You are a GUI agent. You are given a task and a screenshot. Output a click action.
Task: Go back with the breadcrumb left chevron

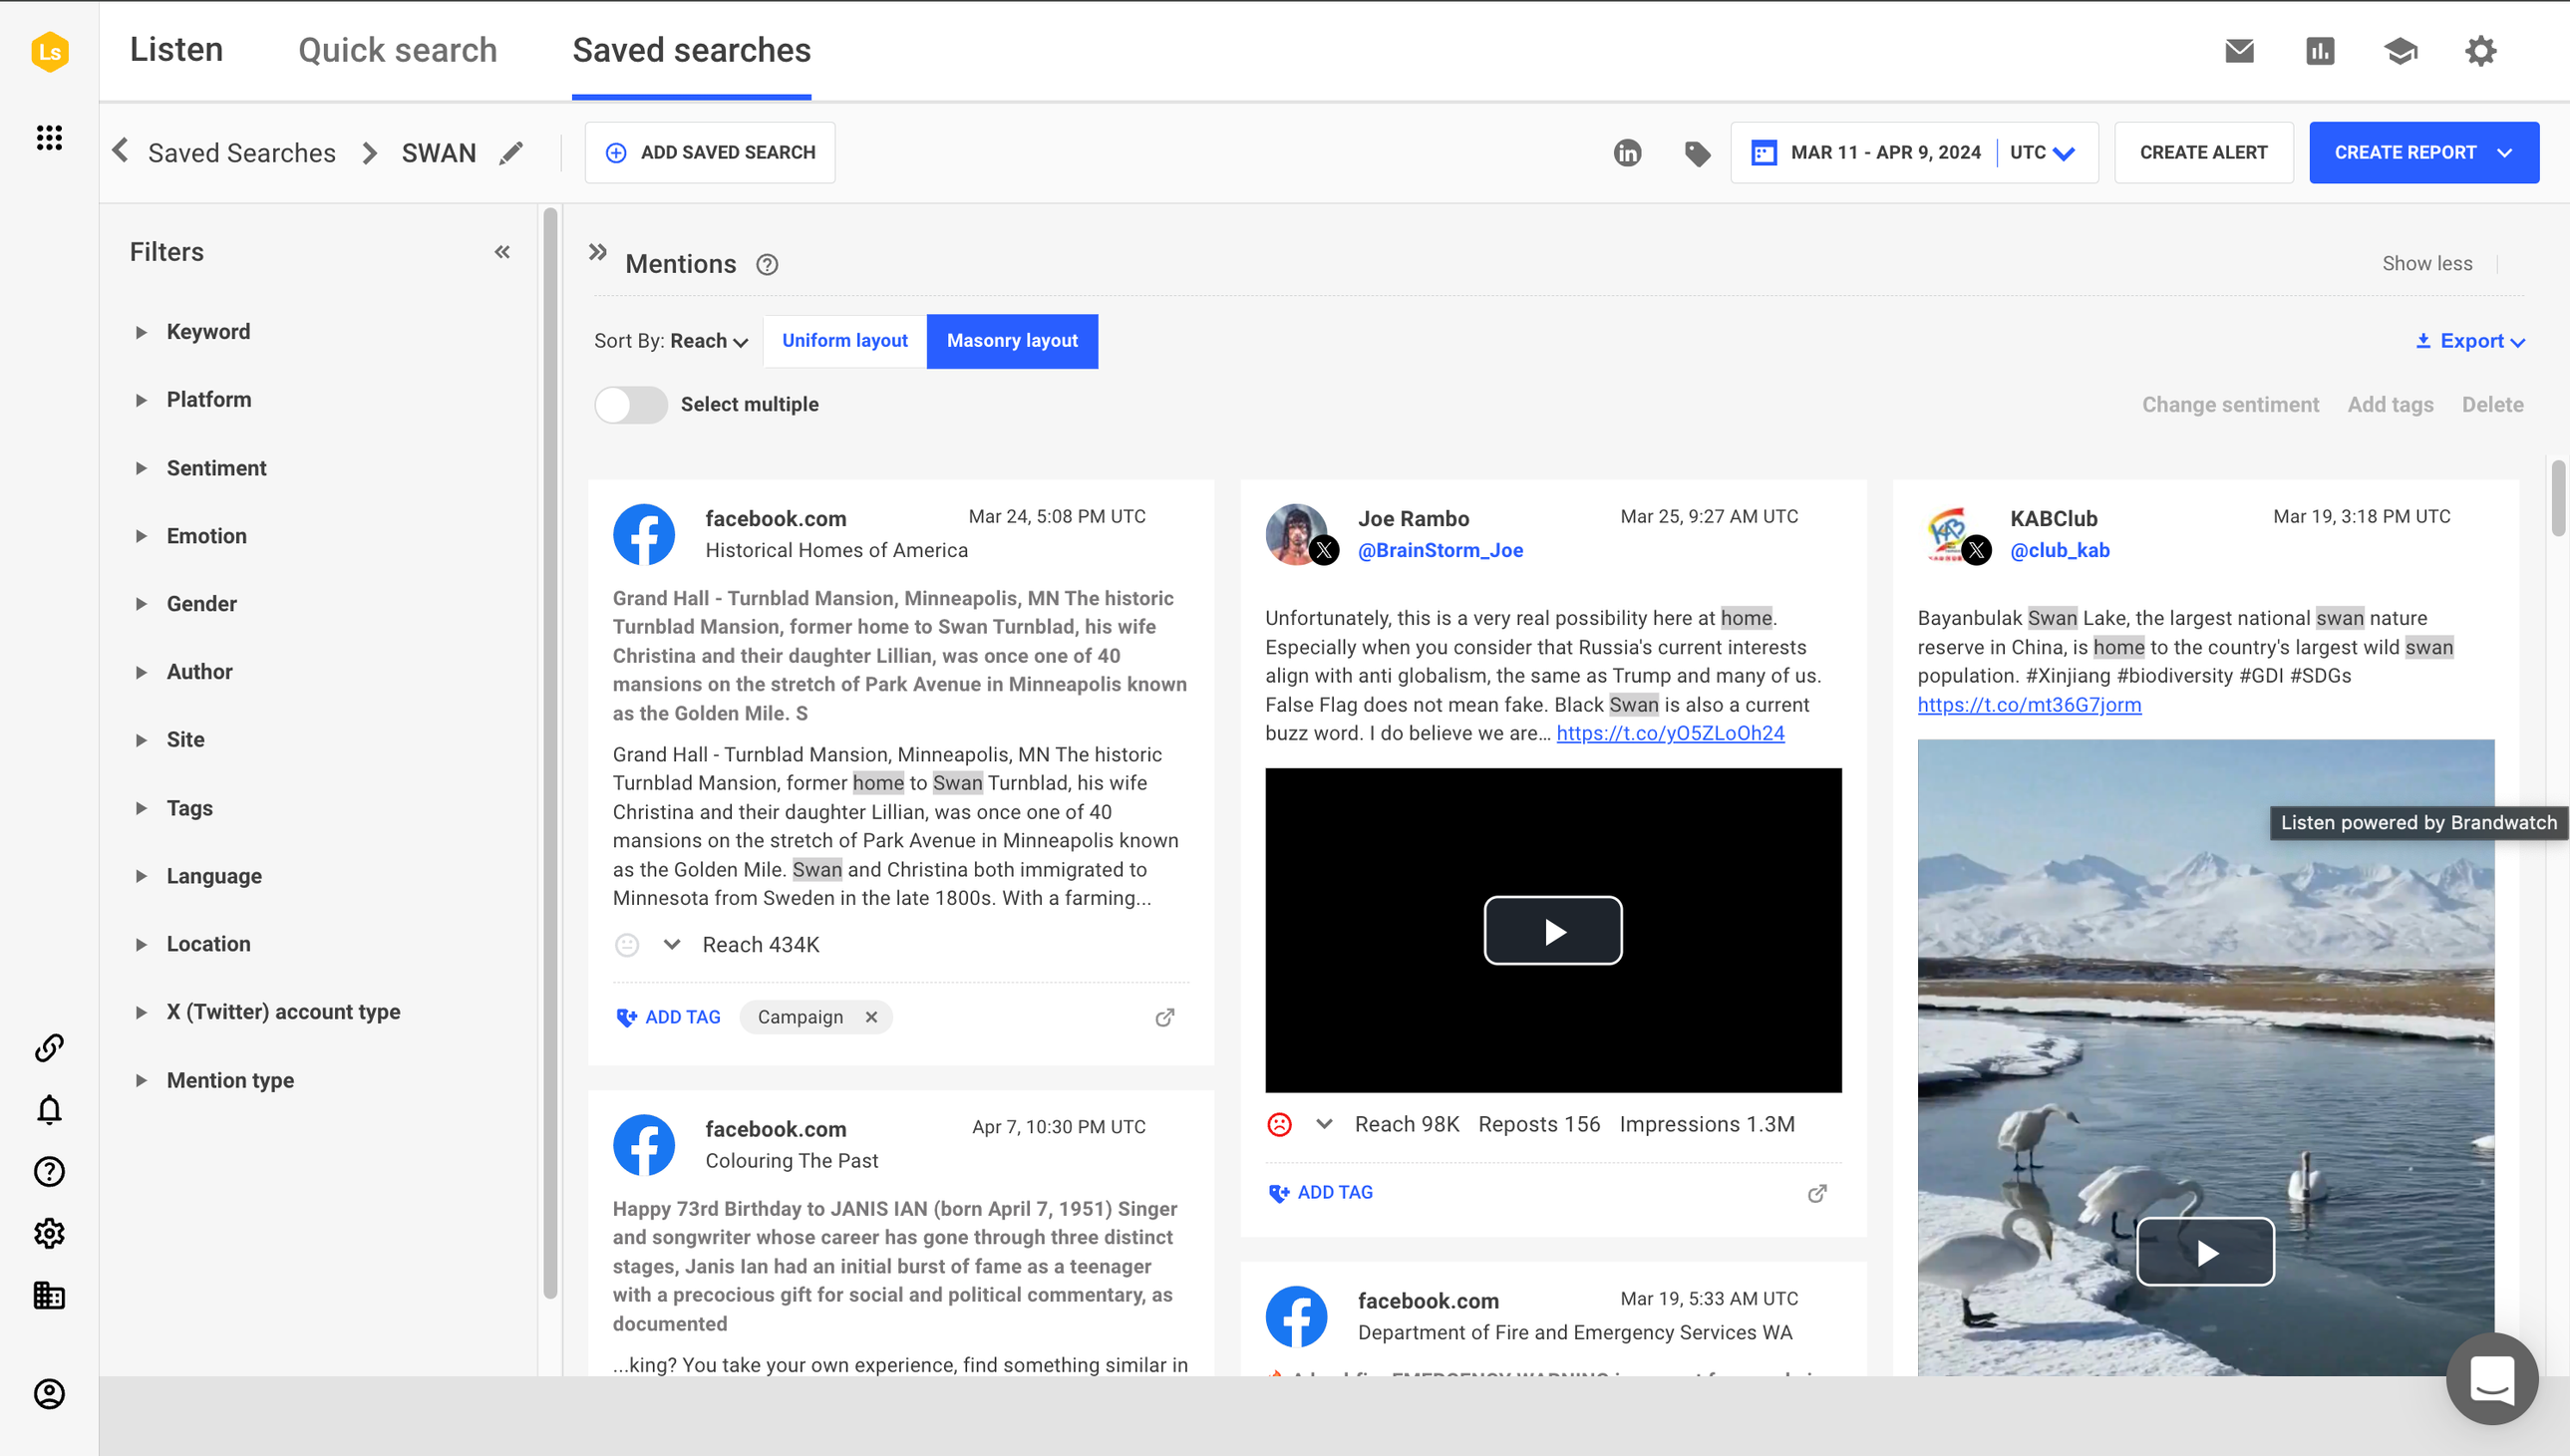point(120,151)
